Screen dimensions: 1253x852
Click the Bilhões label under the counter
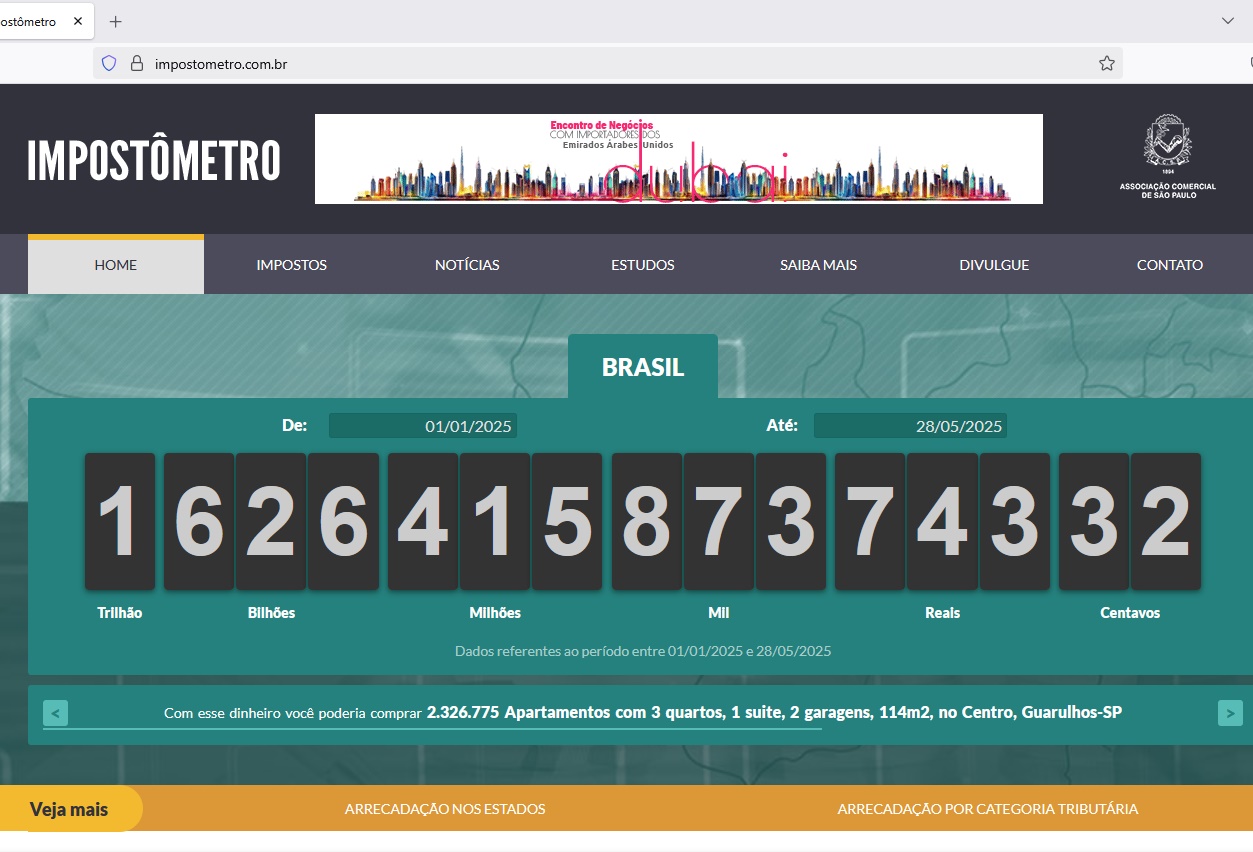272,613
